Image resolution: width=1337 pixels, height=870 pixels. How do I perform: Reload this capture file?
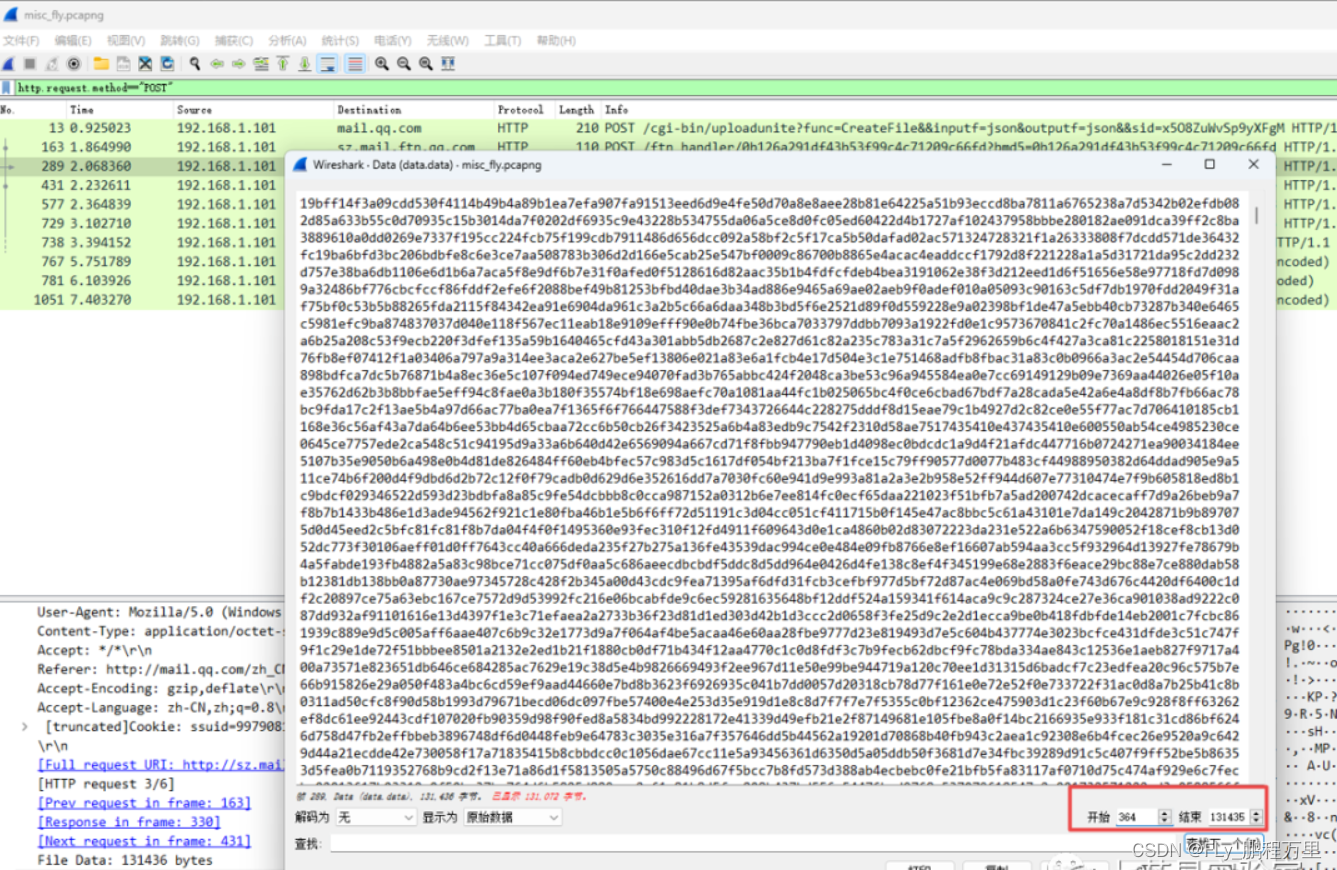click(168, 63)
